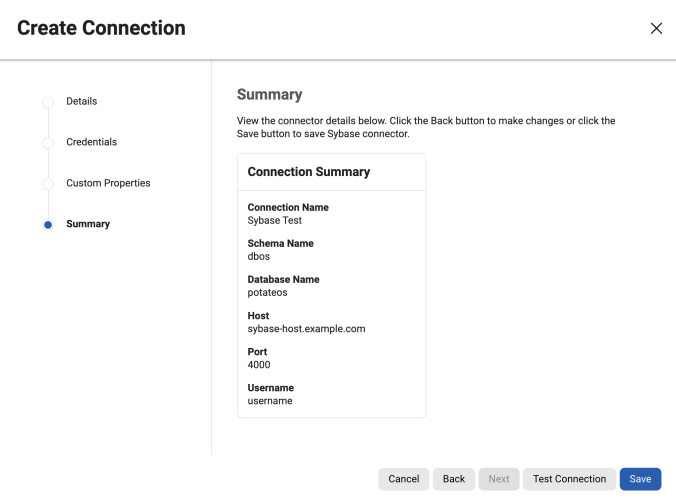The height and width of the screenshot is (500, 676).
Task: Click the Credentials step circle
Action: pyautogui.click(x=48, y=143)
